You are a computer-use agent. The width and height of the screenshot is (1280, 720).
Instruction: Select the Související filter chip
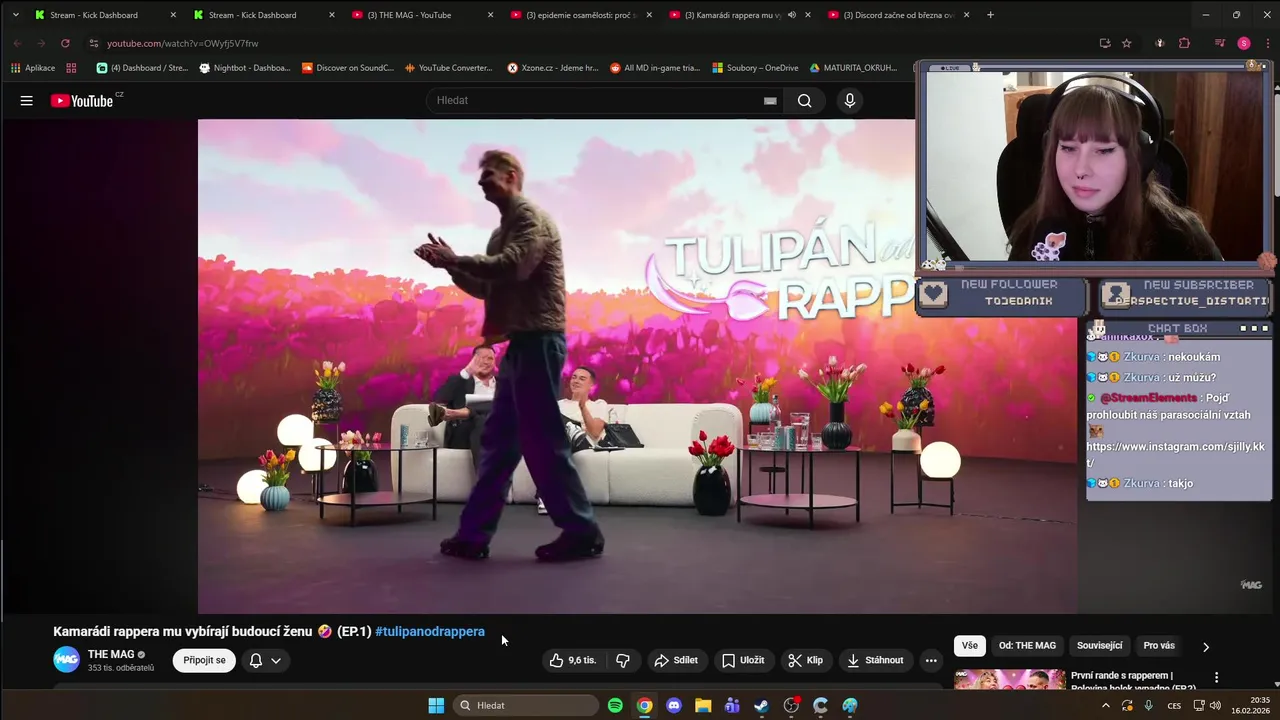(x=1099, y=646)
